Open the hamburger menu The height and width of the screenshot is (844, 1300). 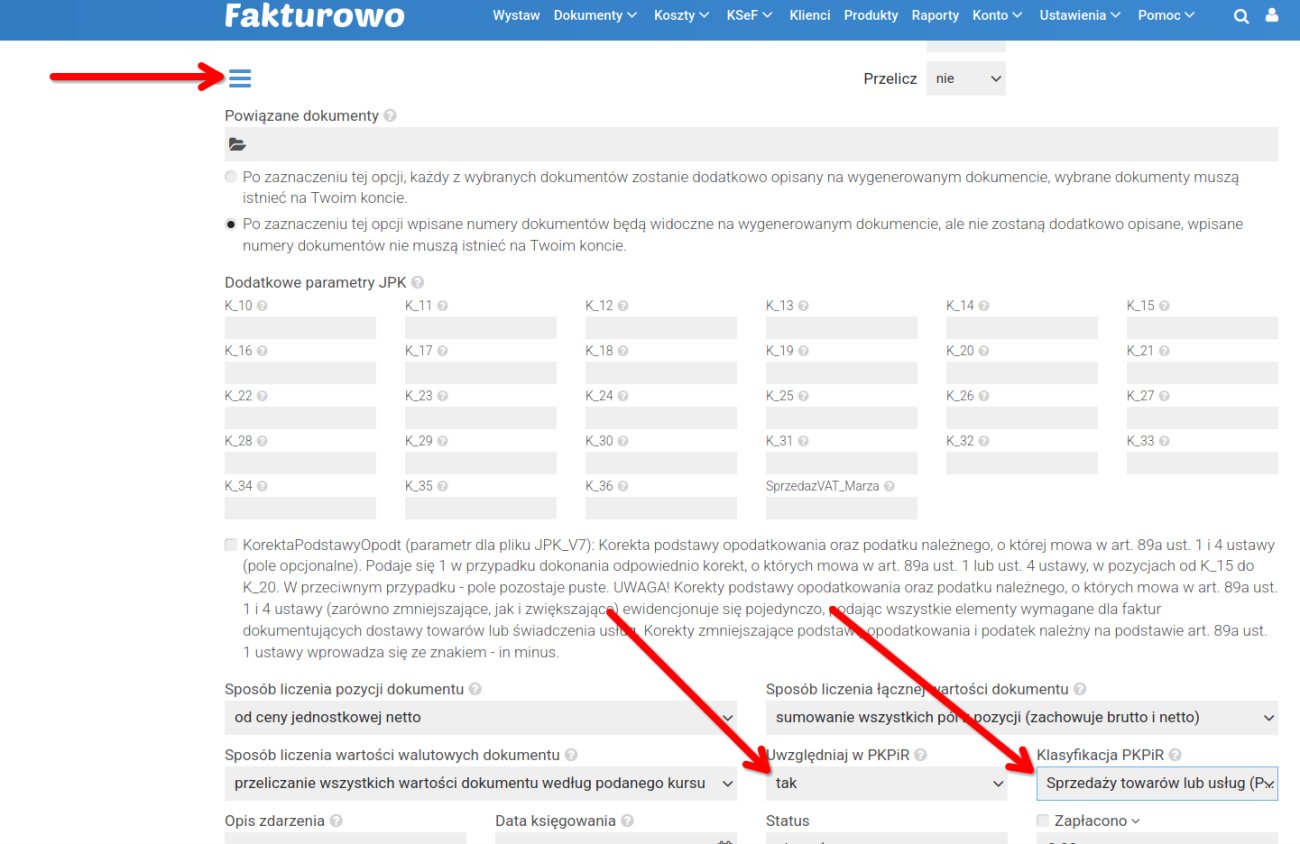point(240,78)
